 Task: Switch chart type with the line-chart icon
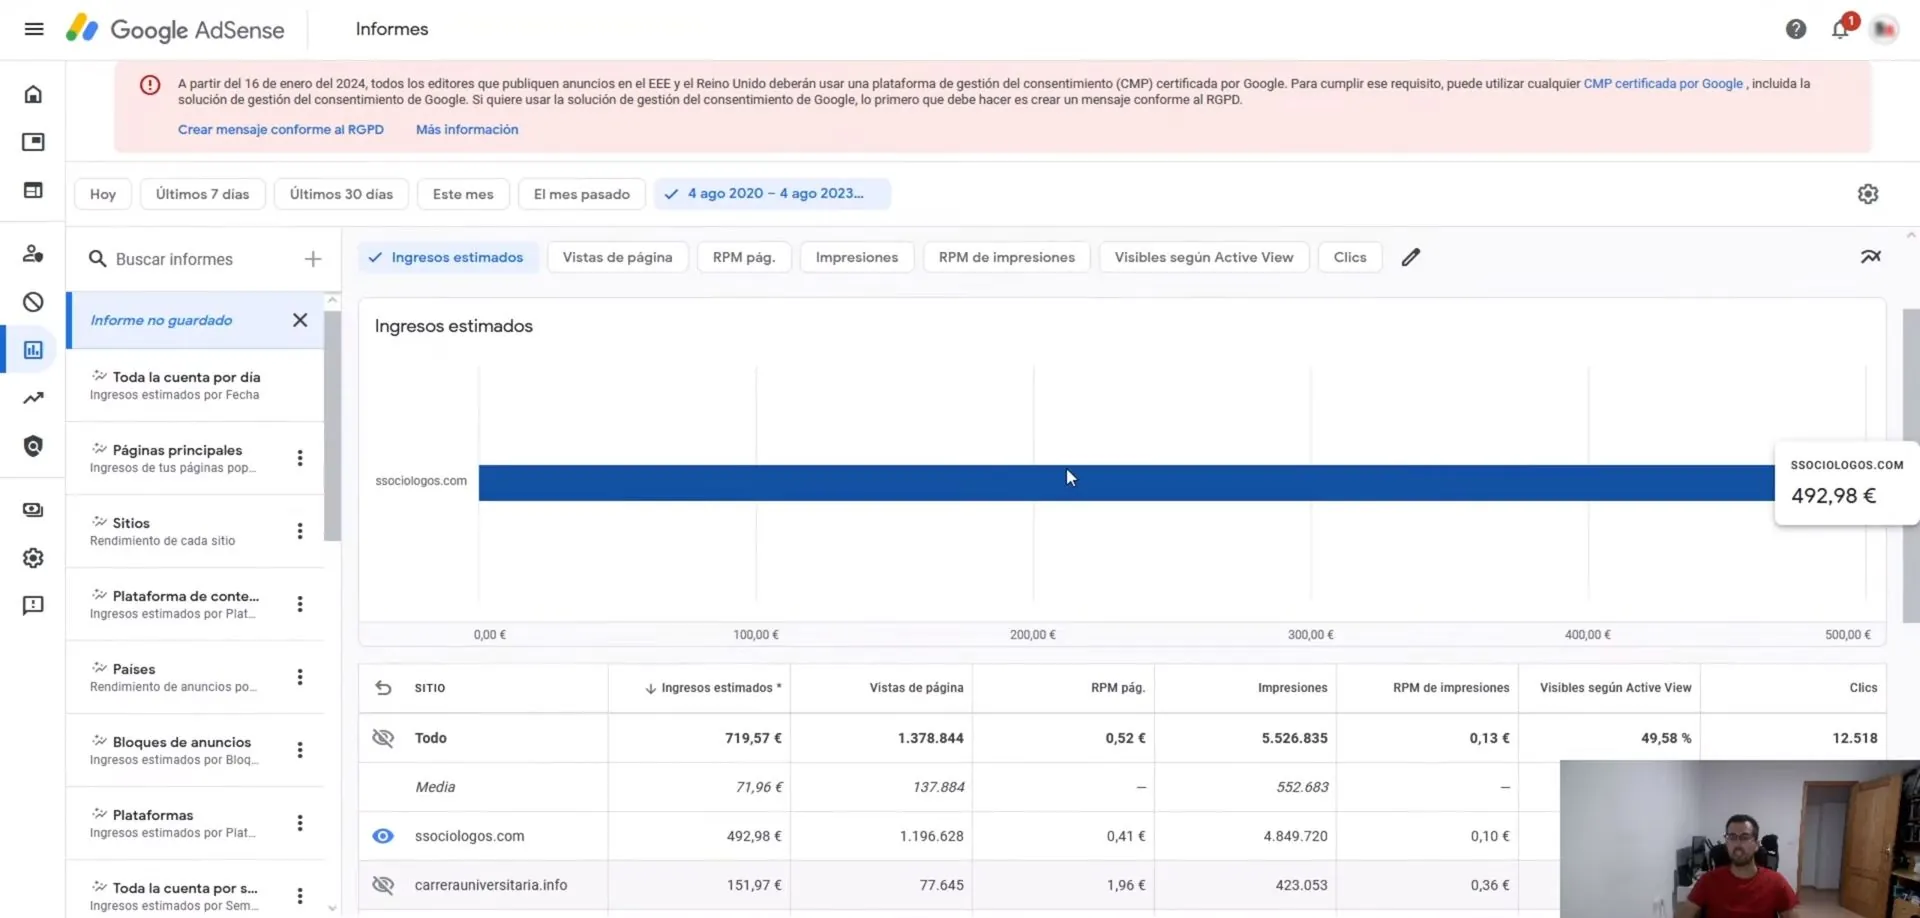[1871, 257]
